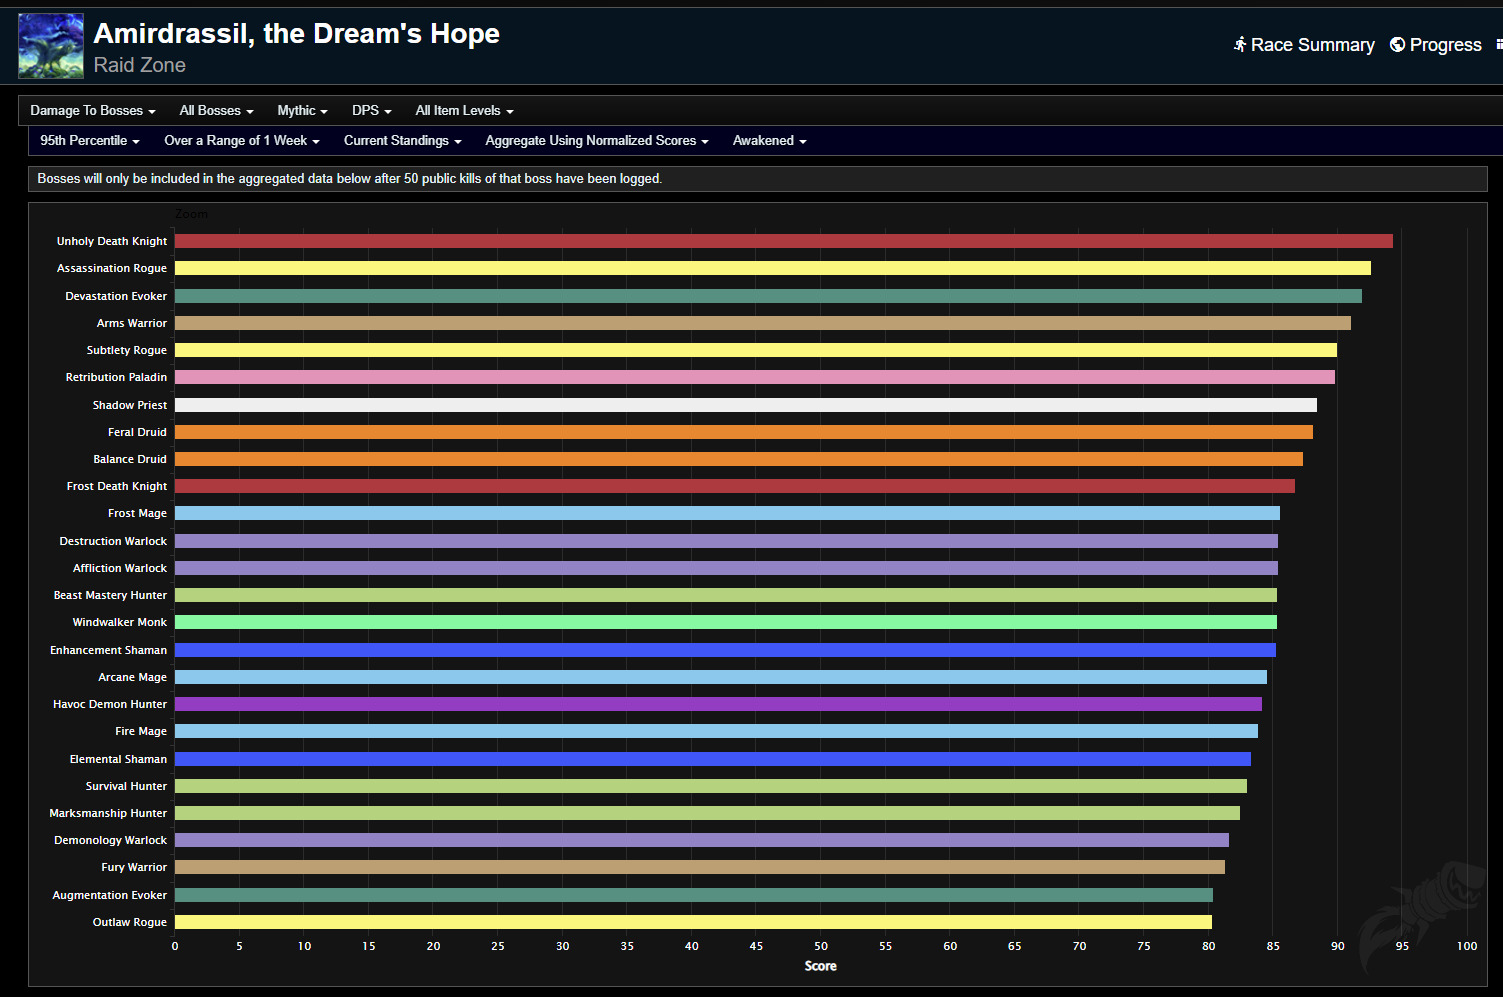
Task: Open the 95th Percentile dropdown
Action: (x=89, y=141)
